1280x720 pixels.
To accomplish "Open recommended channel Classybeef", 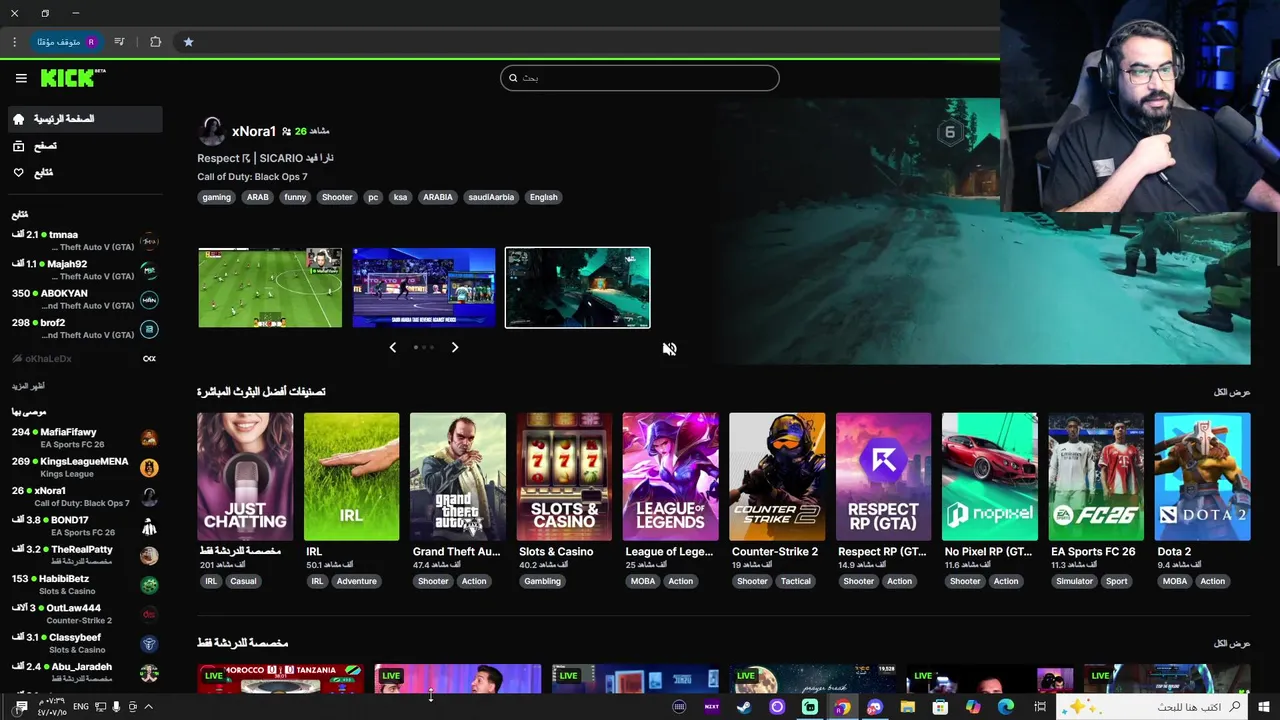I will pos(84,643).
